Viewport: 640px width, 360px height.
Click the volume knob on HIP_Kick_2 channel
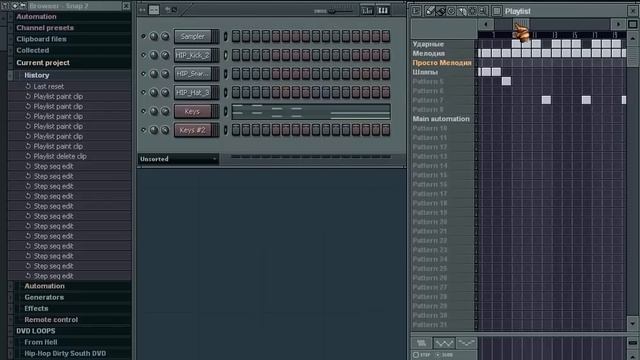(165, 55)
